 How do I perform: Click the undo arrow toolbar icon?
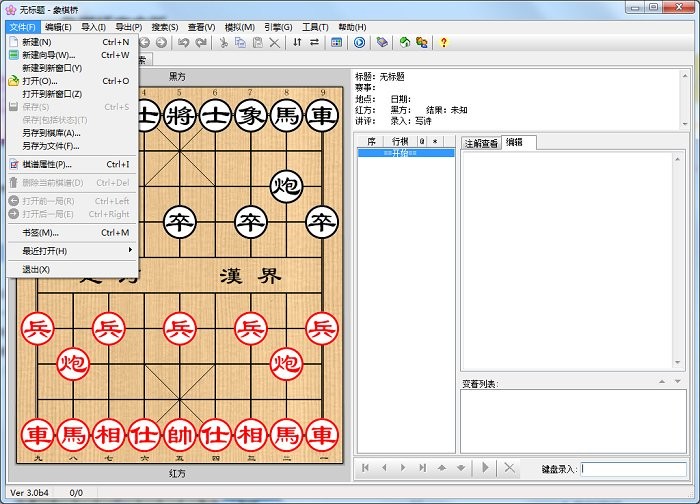(x=183, y=43)
